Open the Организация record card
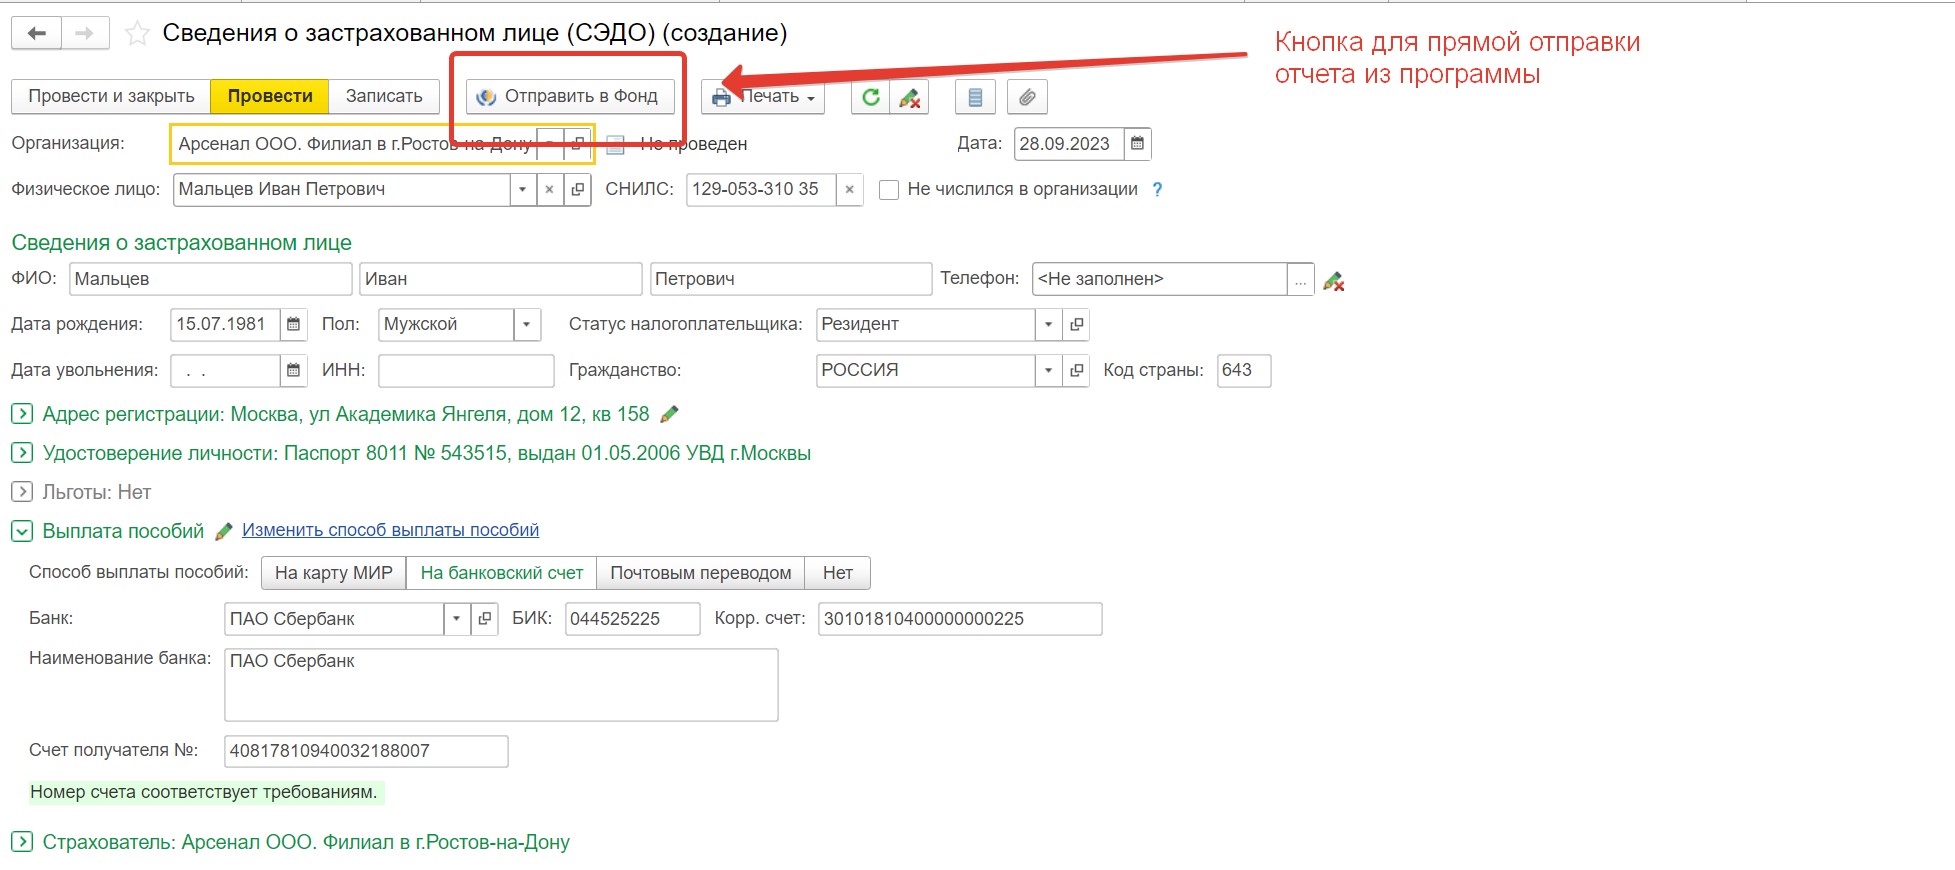 click(577, 144)
